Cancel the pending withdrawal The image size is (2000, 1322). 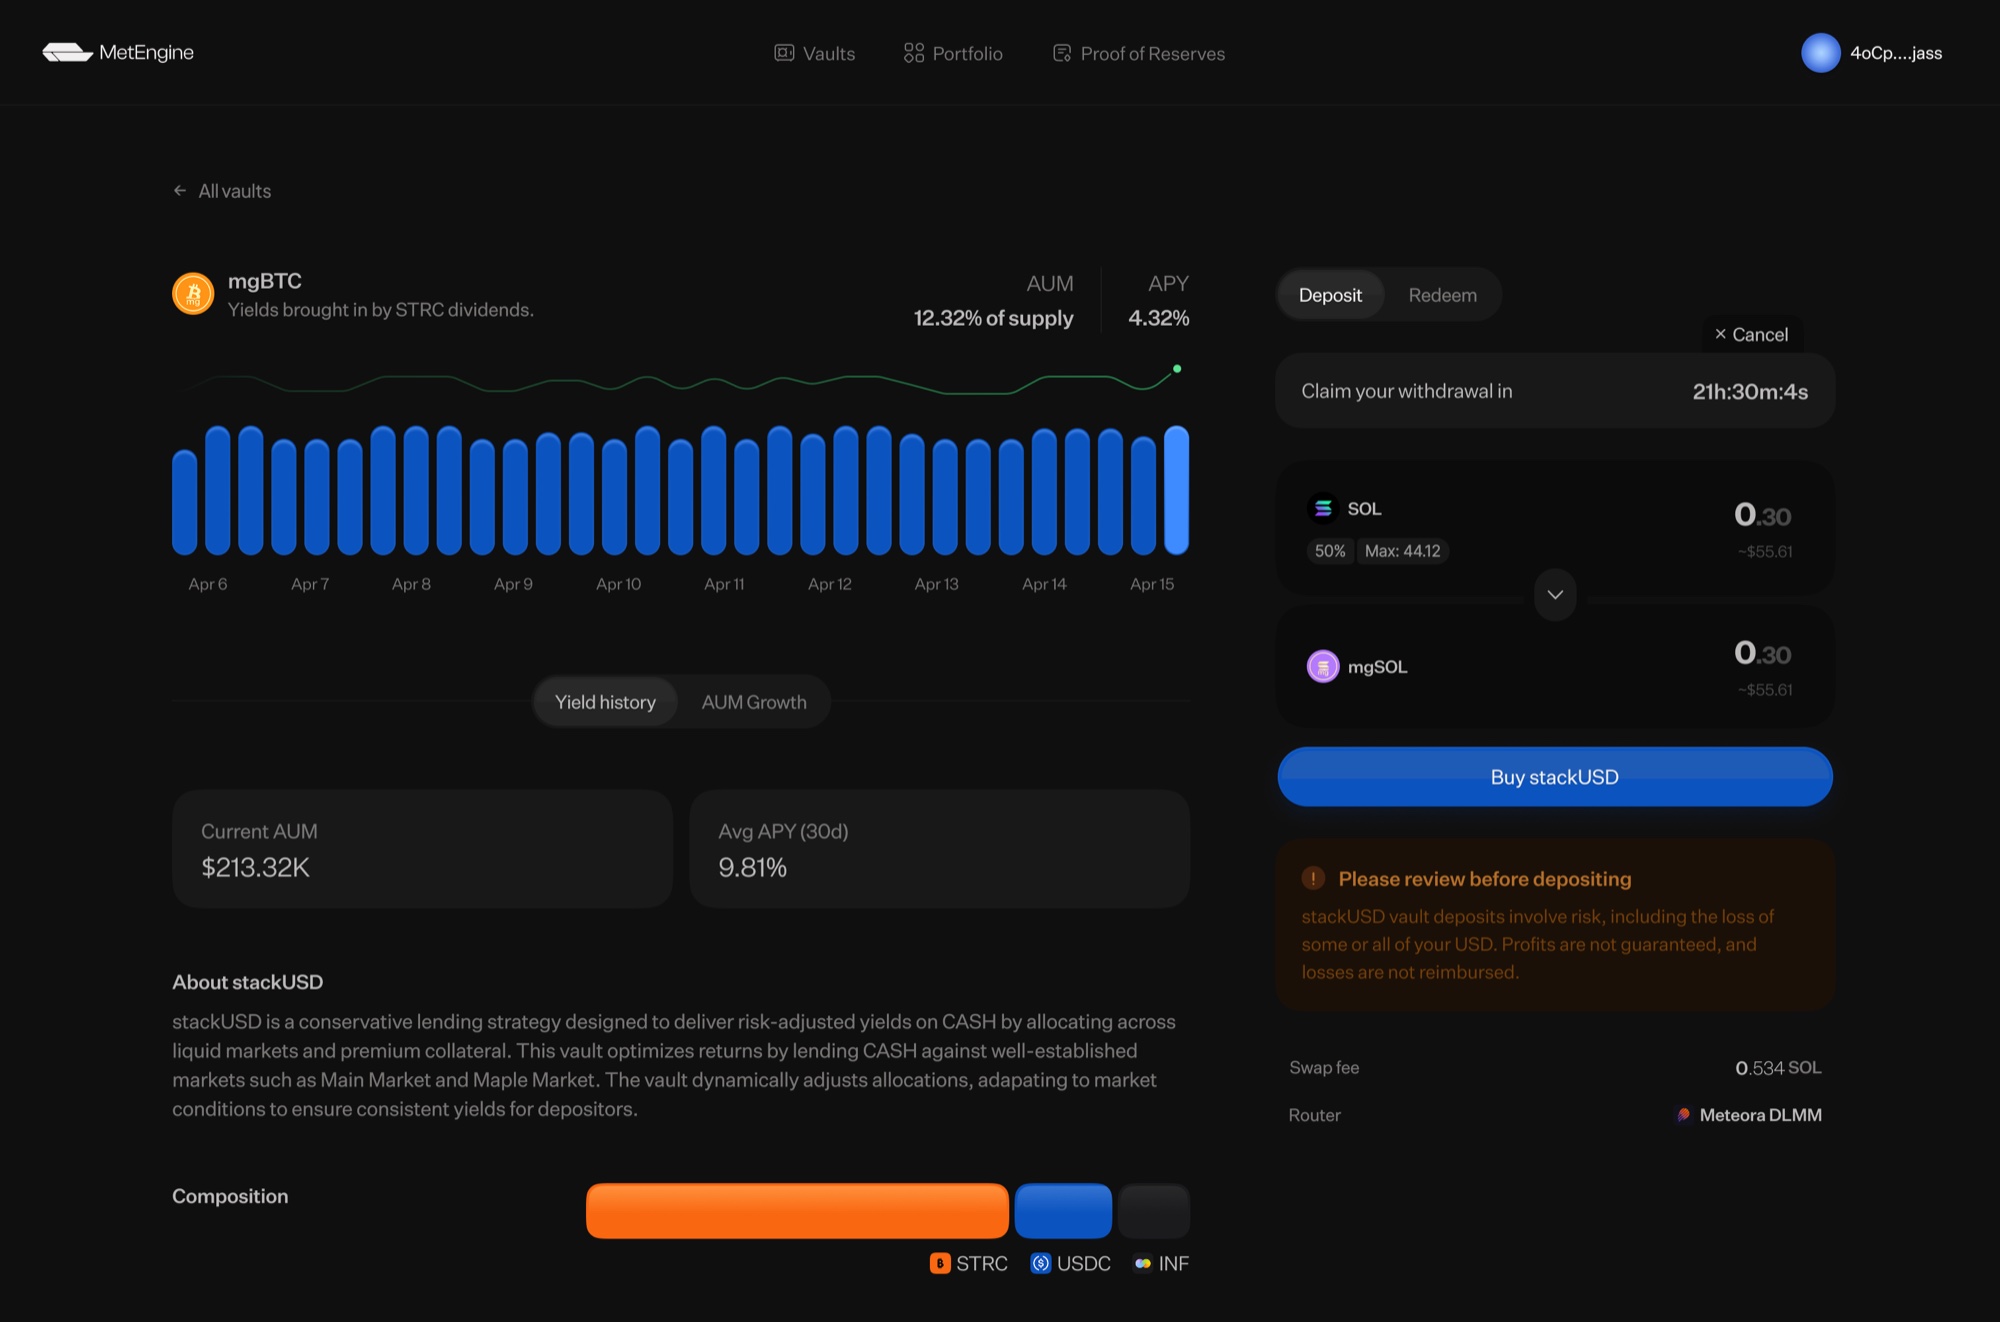pos(1752,334)
